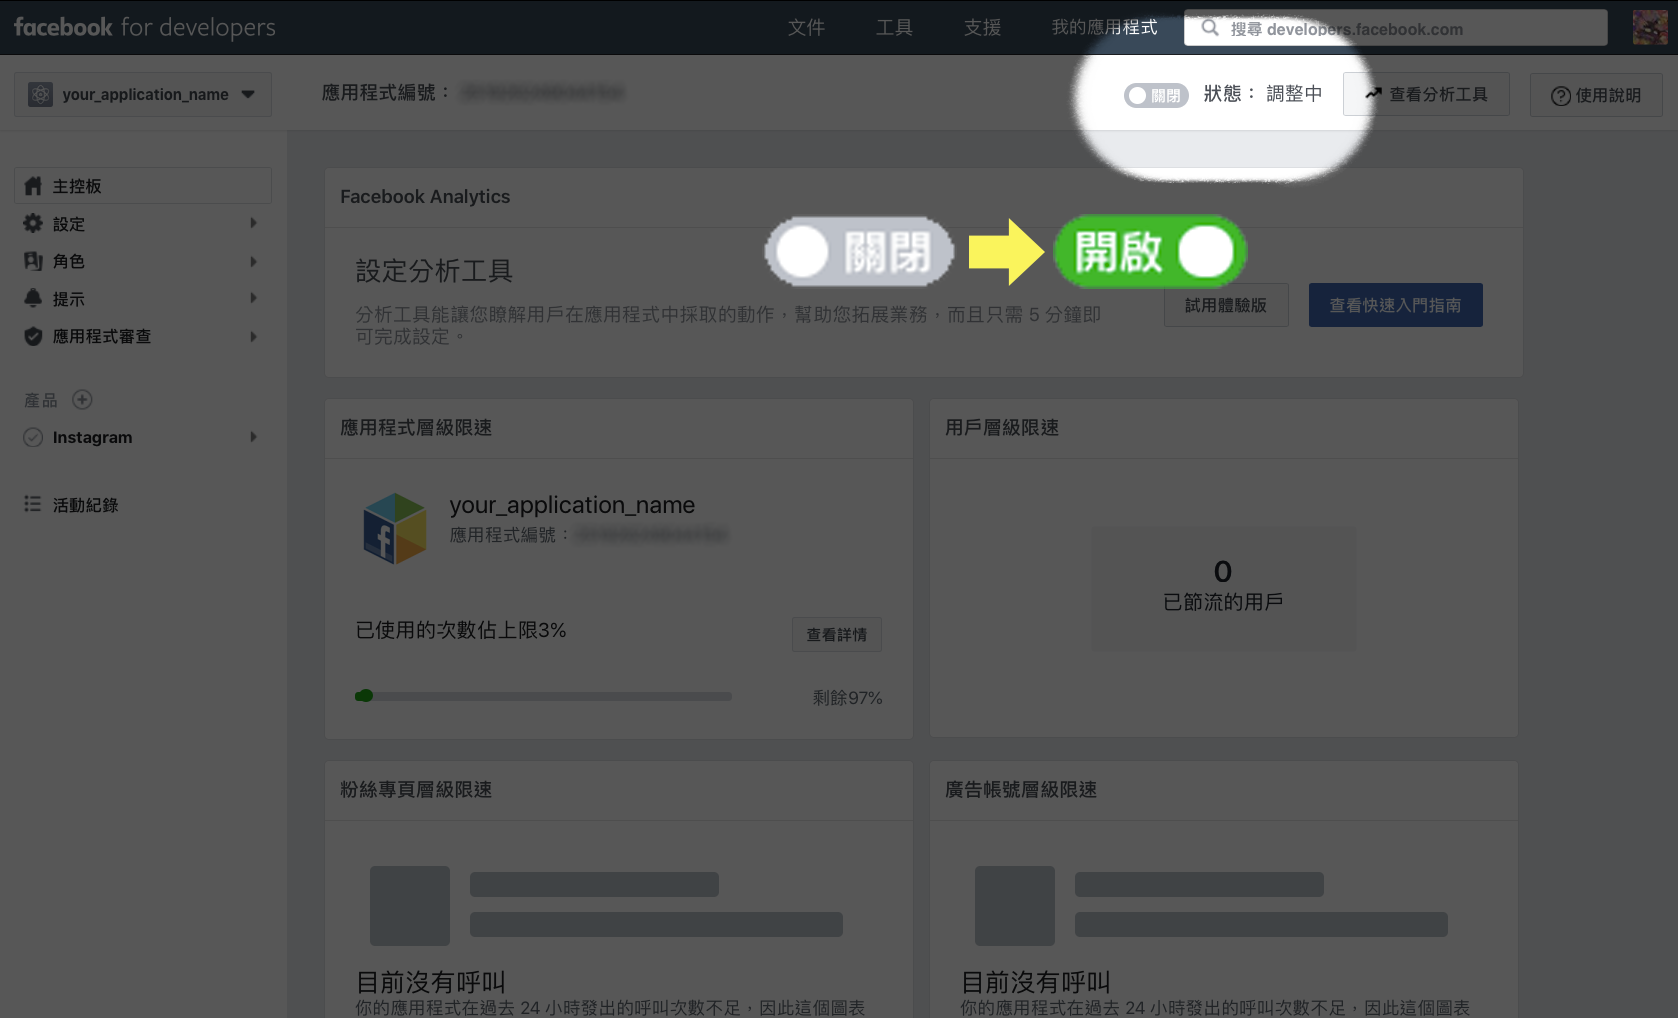Viewport: 1678px width, 1018px height.
Task: Click the app atom icon in selector
Action: coord(40,94)
